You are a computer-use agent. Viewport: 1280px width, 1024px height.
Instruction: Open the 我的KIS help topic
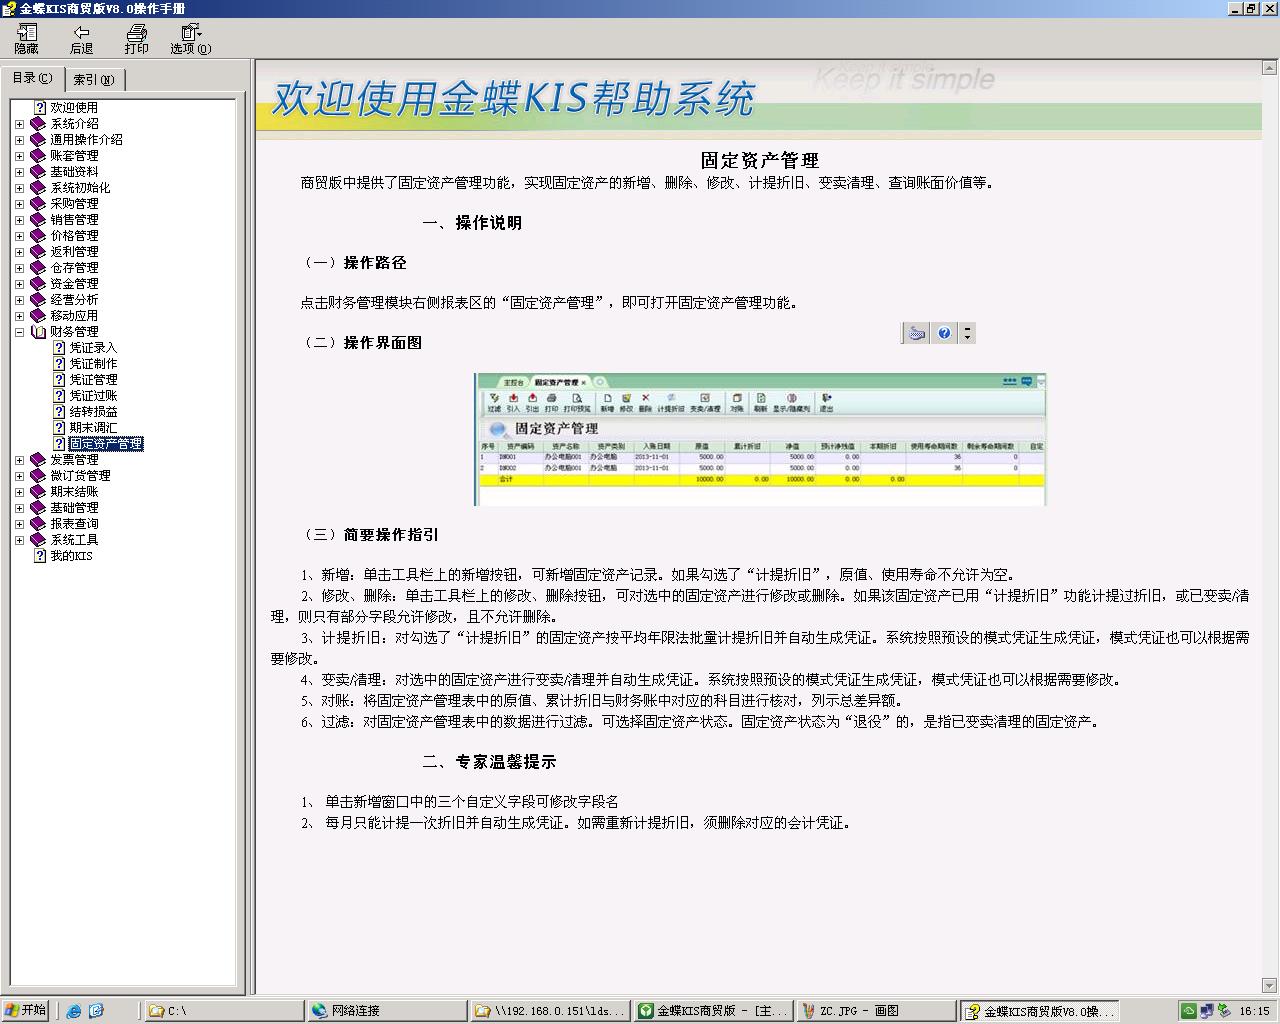[71, 556]
